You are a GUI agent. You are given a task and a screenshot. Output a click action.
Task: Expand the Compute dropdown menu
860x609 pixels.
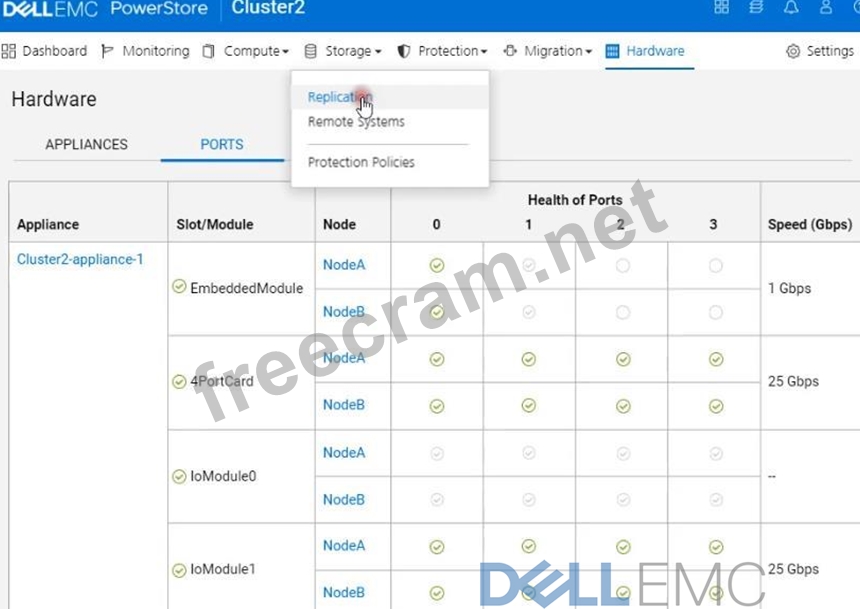point(246,51)
